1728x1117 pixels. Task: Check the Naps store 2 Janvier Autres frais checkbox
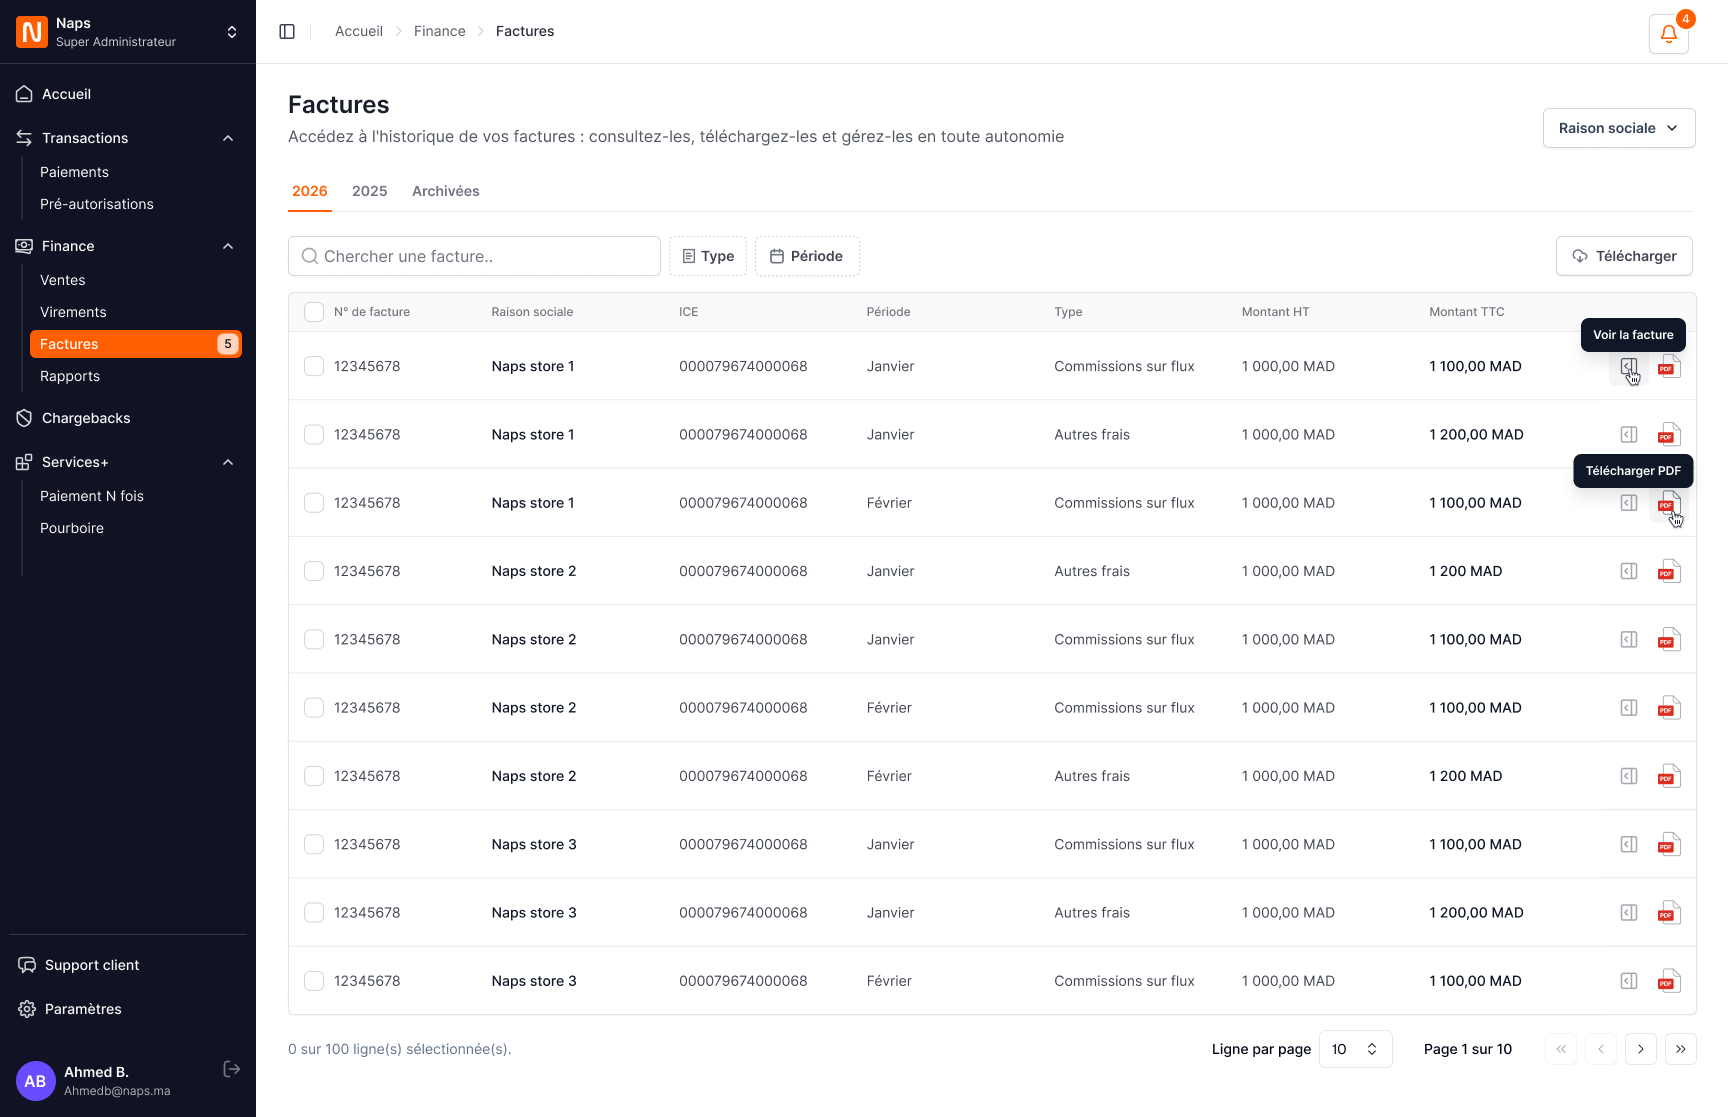[x=314, y=571]
